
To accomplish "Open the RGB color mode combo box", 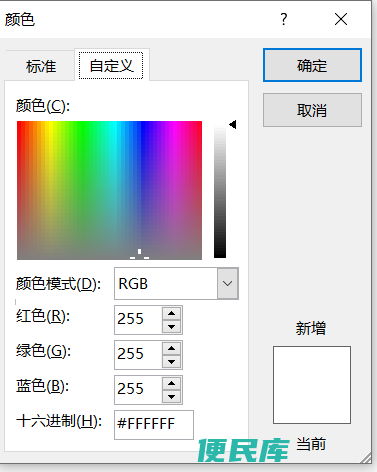I will tap(176, 283).
